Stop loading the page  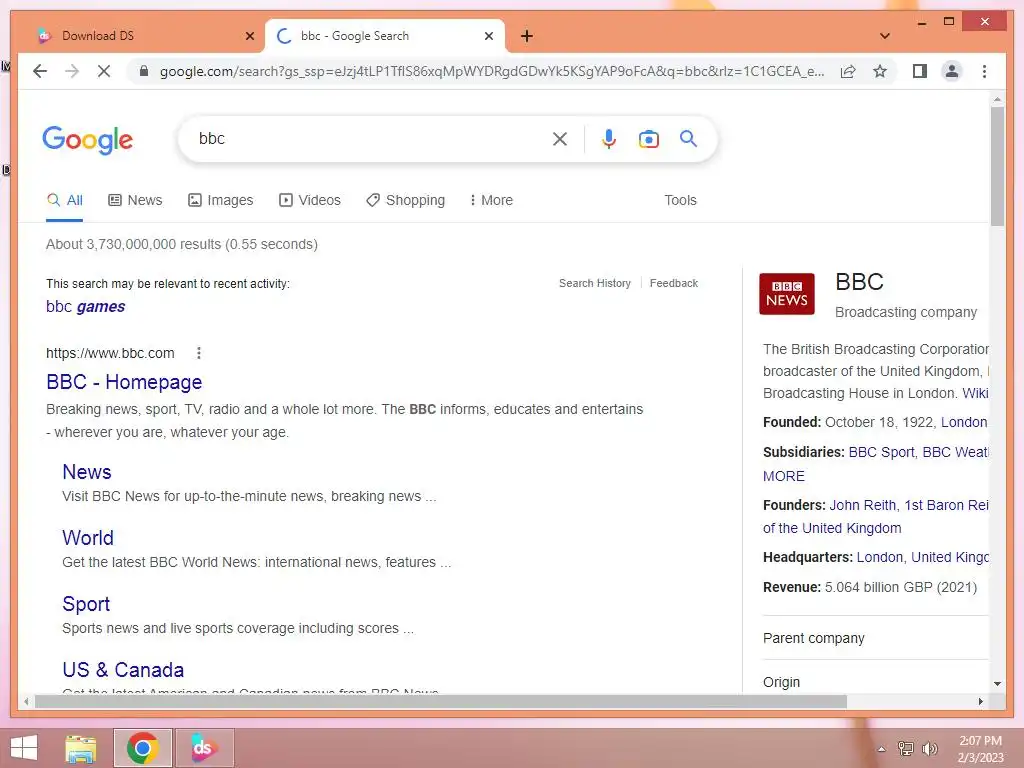(x=104, y=71)
